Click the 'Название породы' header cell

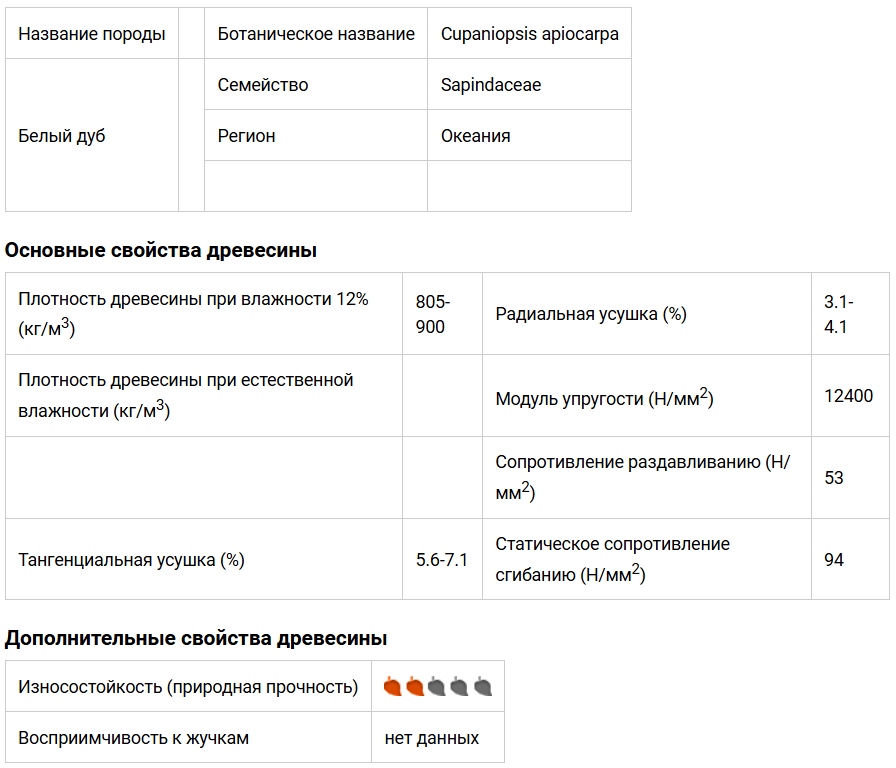[92, 34]
